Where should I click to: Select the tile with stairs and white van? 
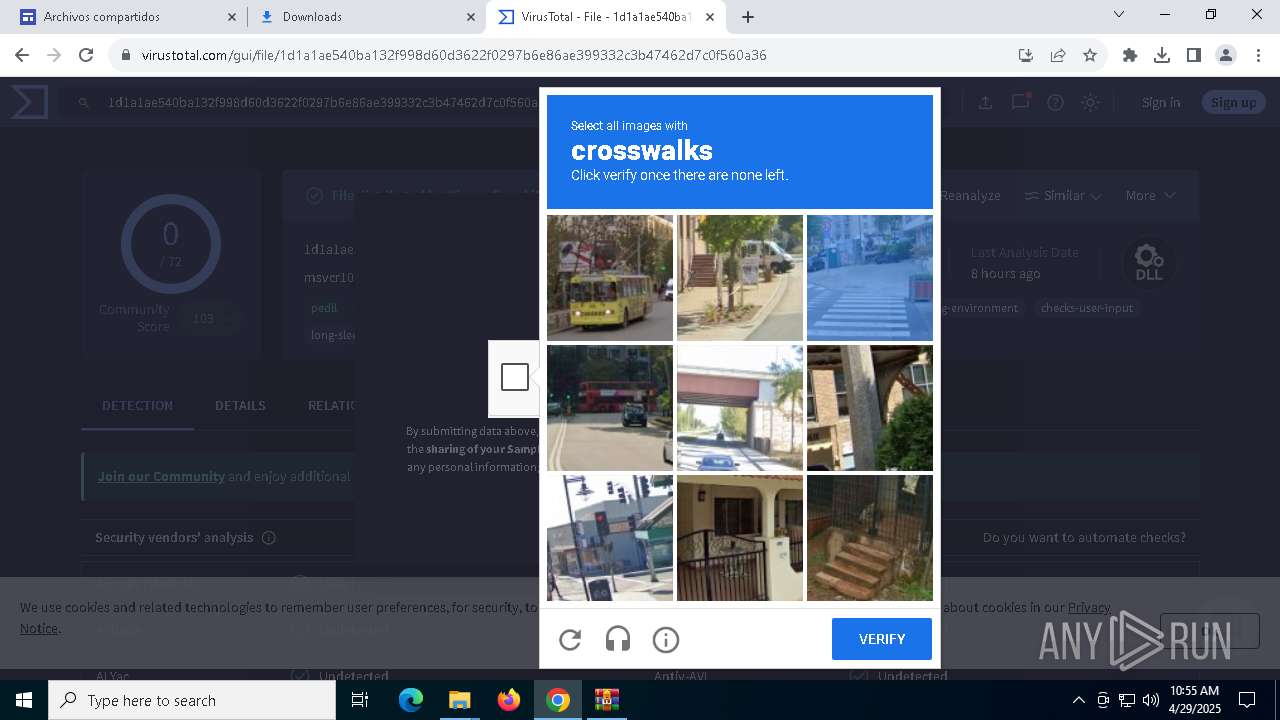(x=740, y=278)
